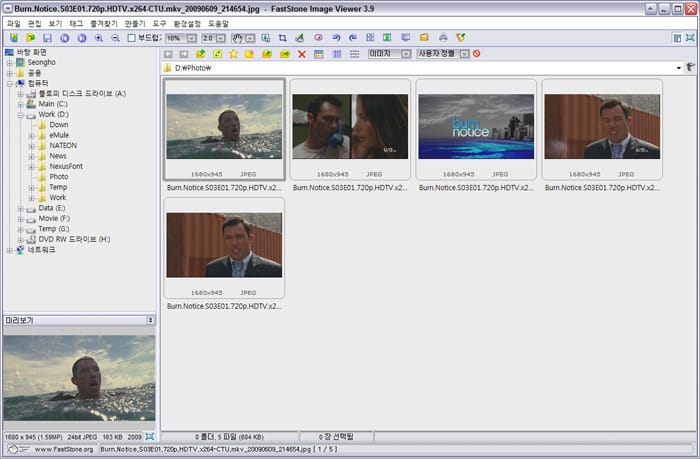Select the phone call scene thumbnail
Image resolution: width=700 pixels, height=459 pixels.
pos(350,126)
